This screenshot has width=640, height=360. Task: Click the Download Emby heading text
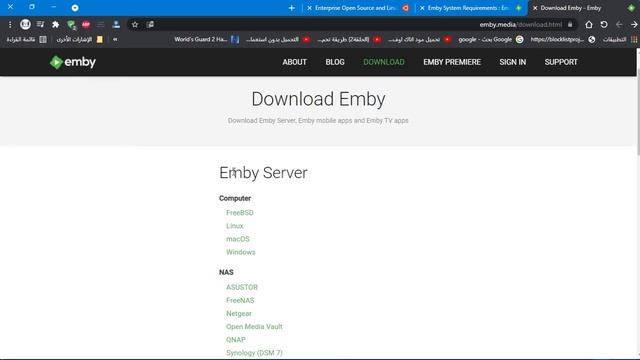[318, 99]
